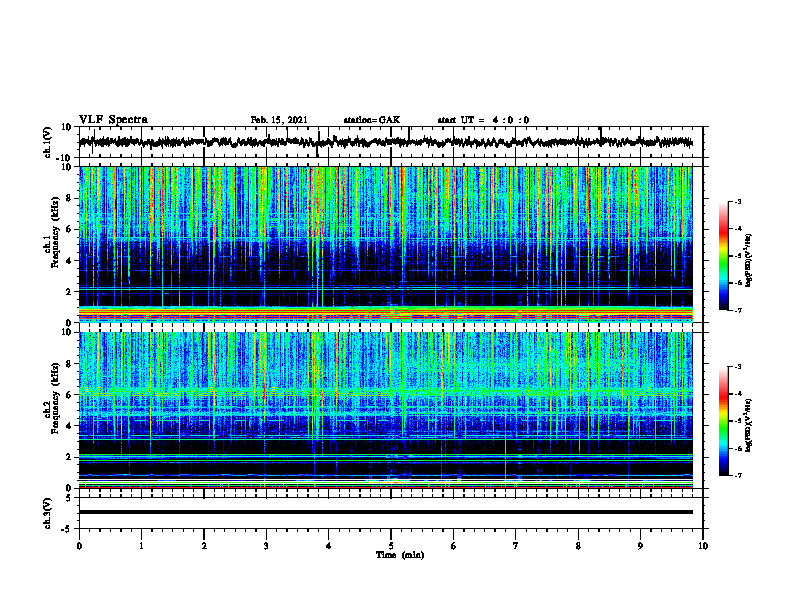Click the thick black ch.3 trace line

point(385,512)
